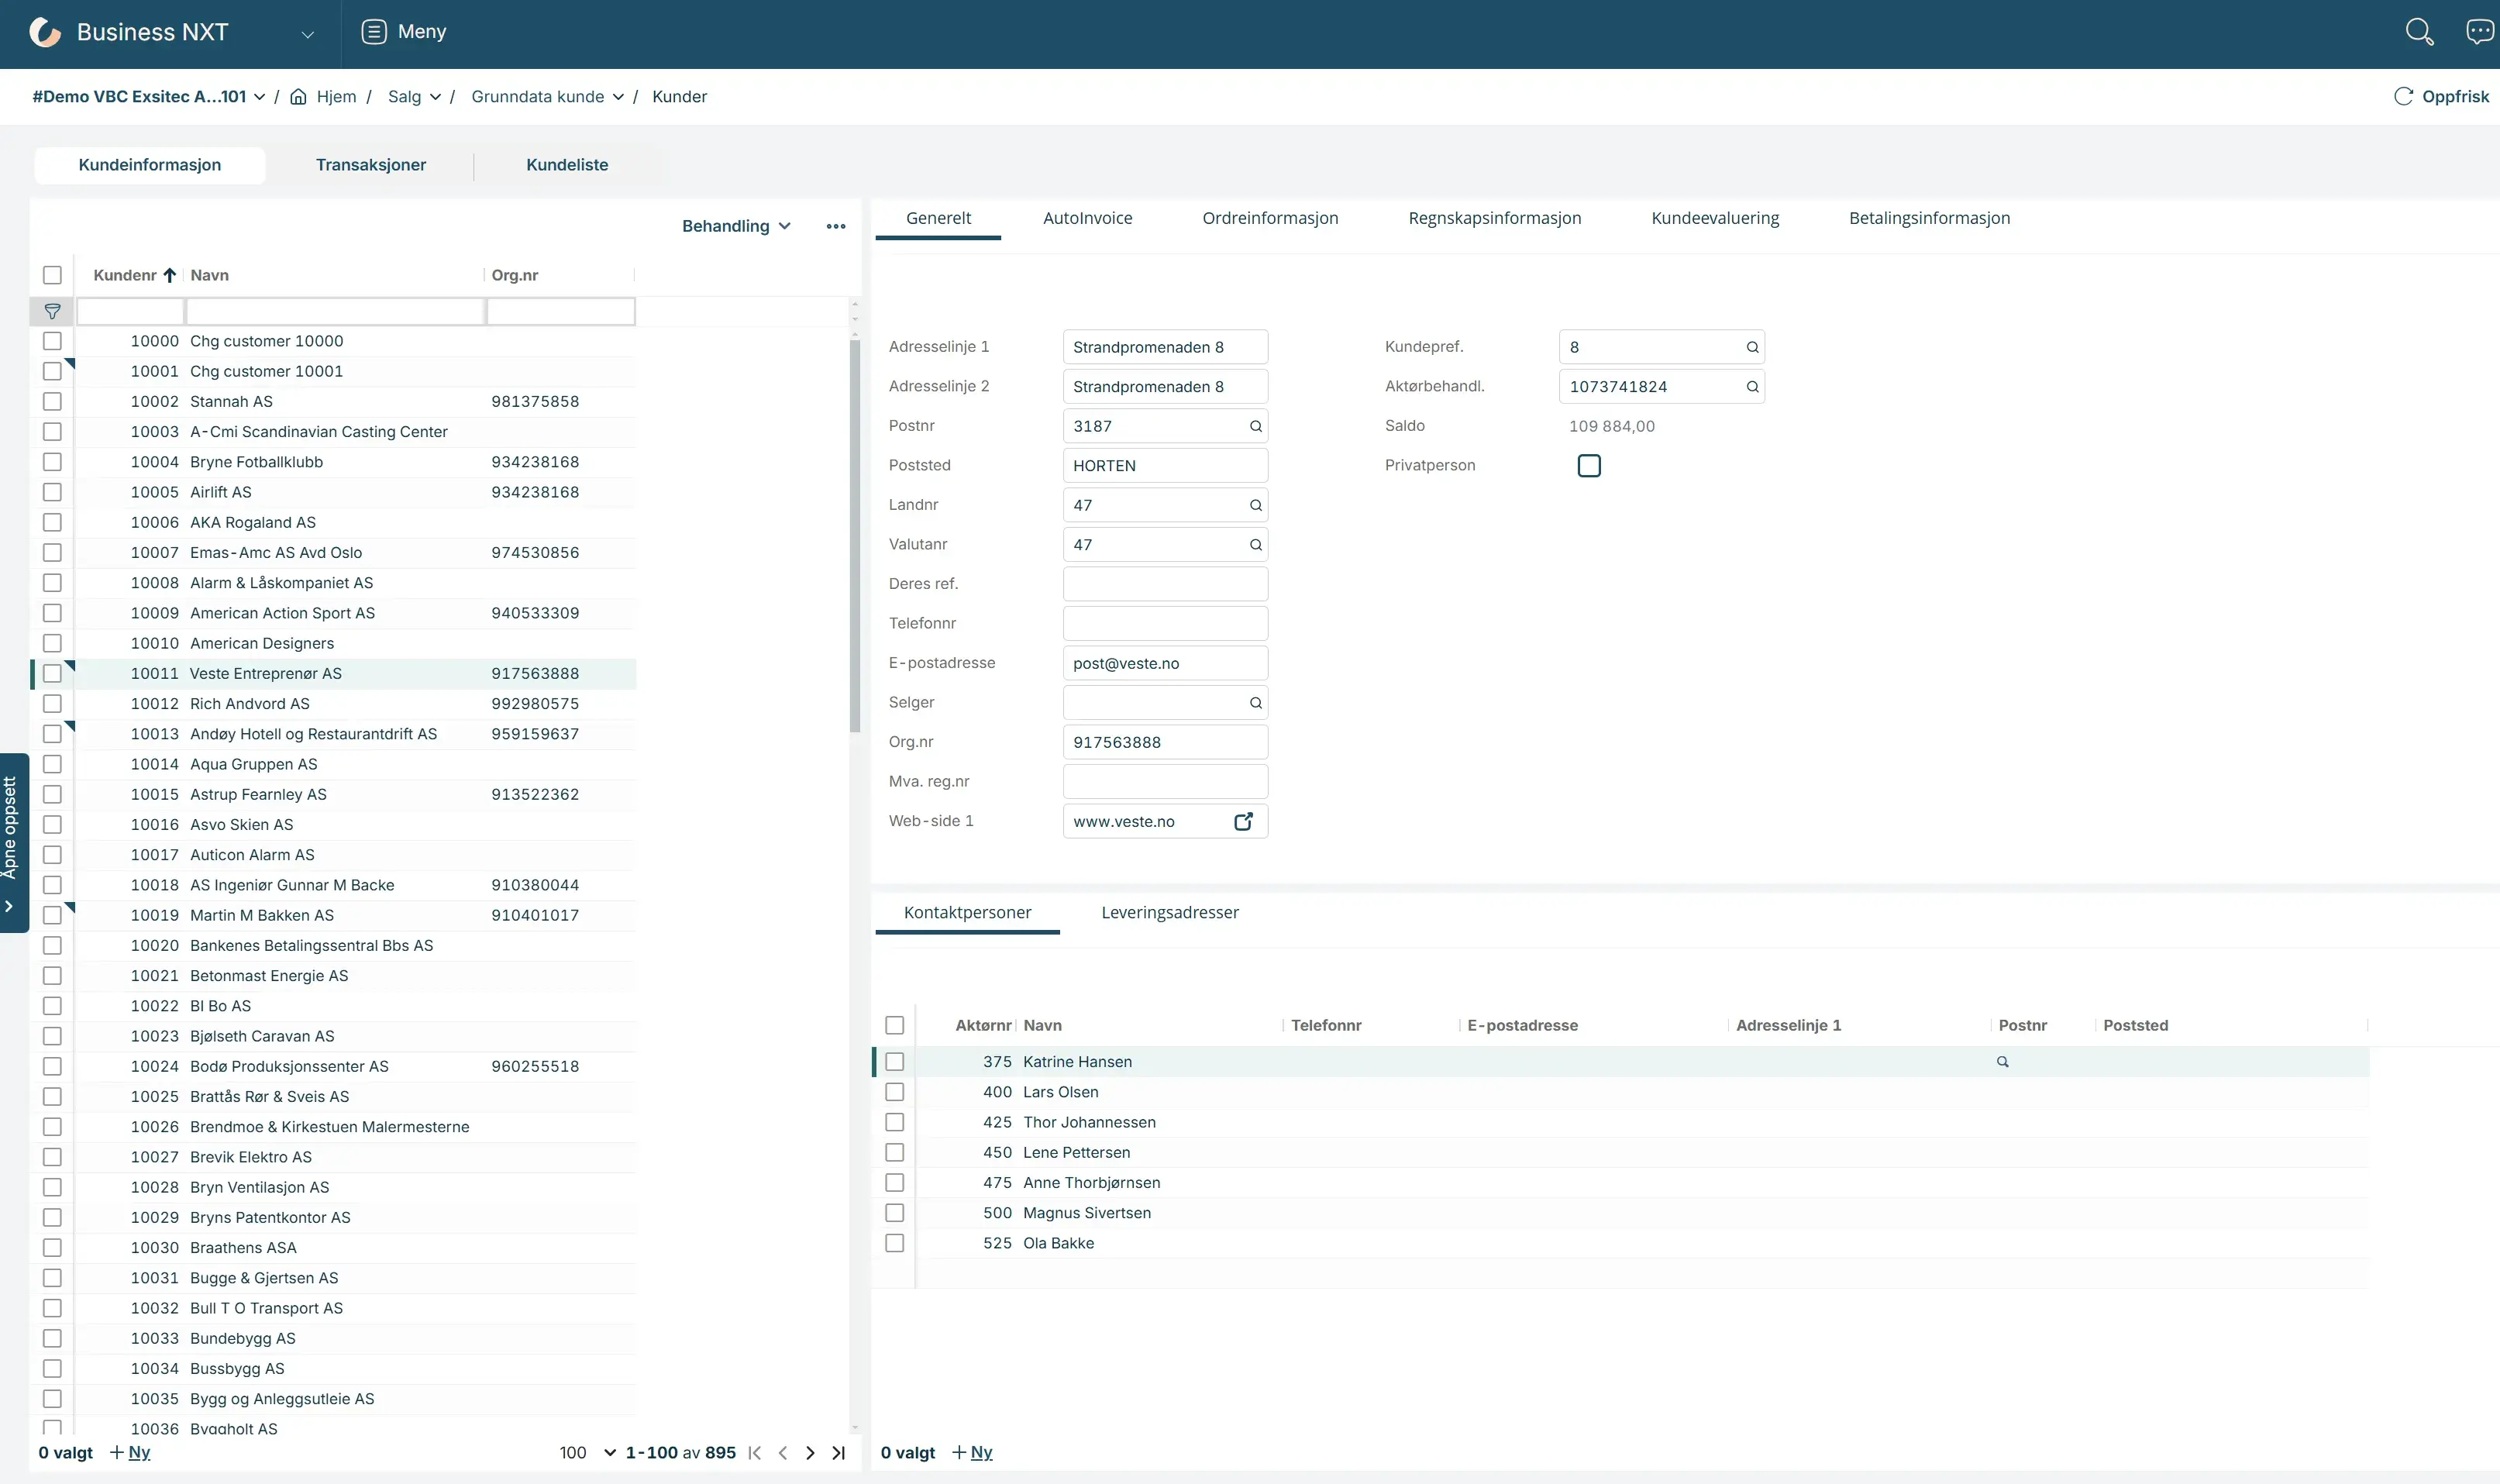Click plus Ny under contact persons
The image size is (2500, 1484).
pyautogui.click(x=972, y=1453)
